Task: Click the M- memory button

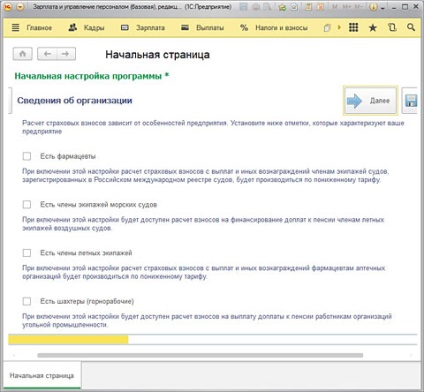Action: tap(359, 7)
